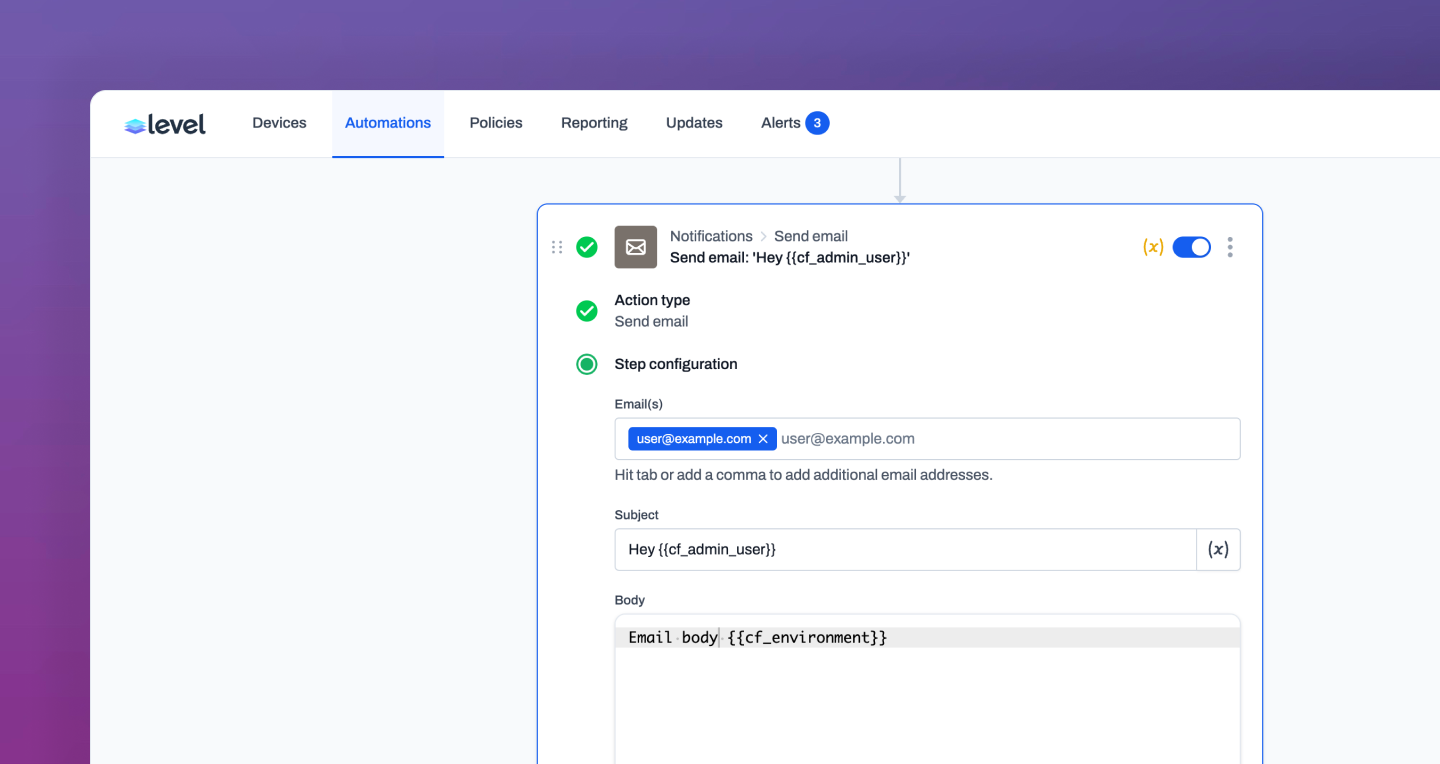
Task: Remove the user@example.com email chip
Action: click(x=763, y=439)
